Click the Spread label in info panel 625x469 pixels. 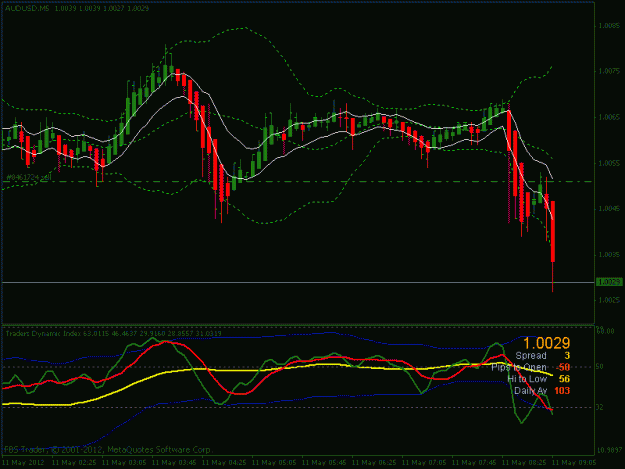pos(531,355)
